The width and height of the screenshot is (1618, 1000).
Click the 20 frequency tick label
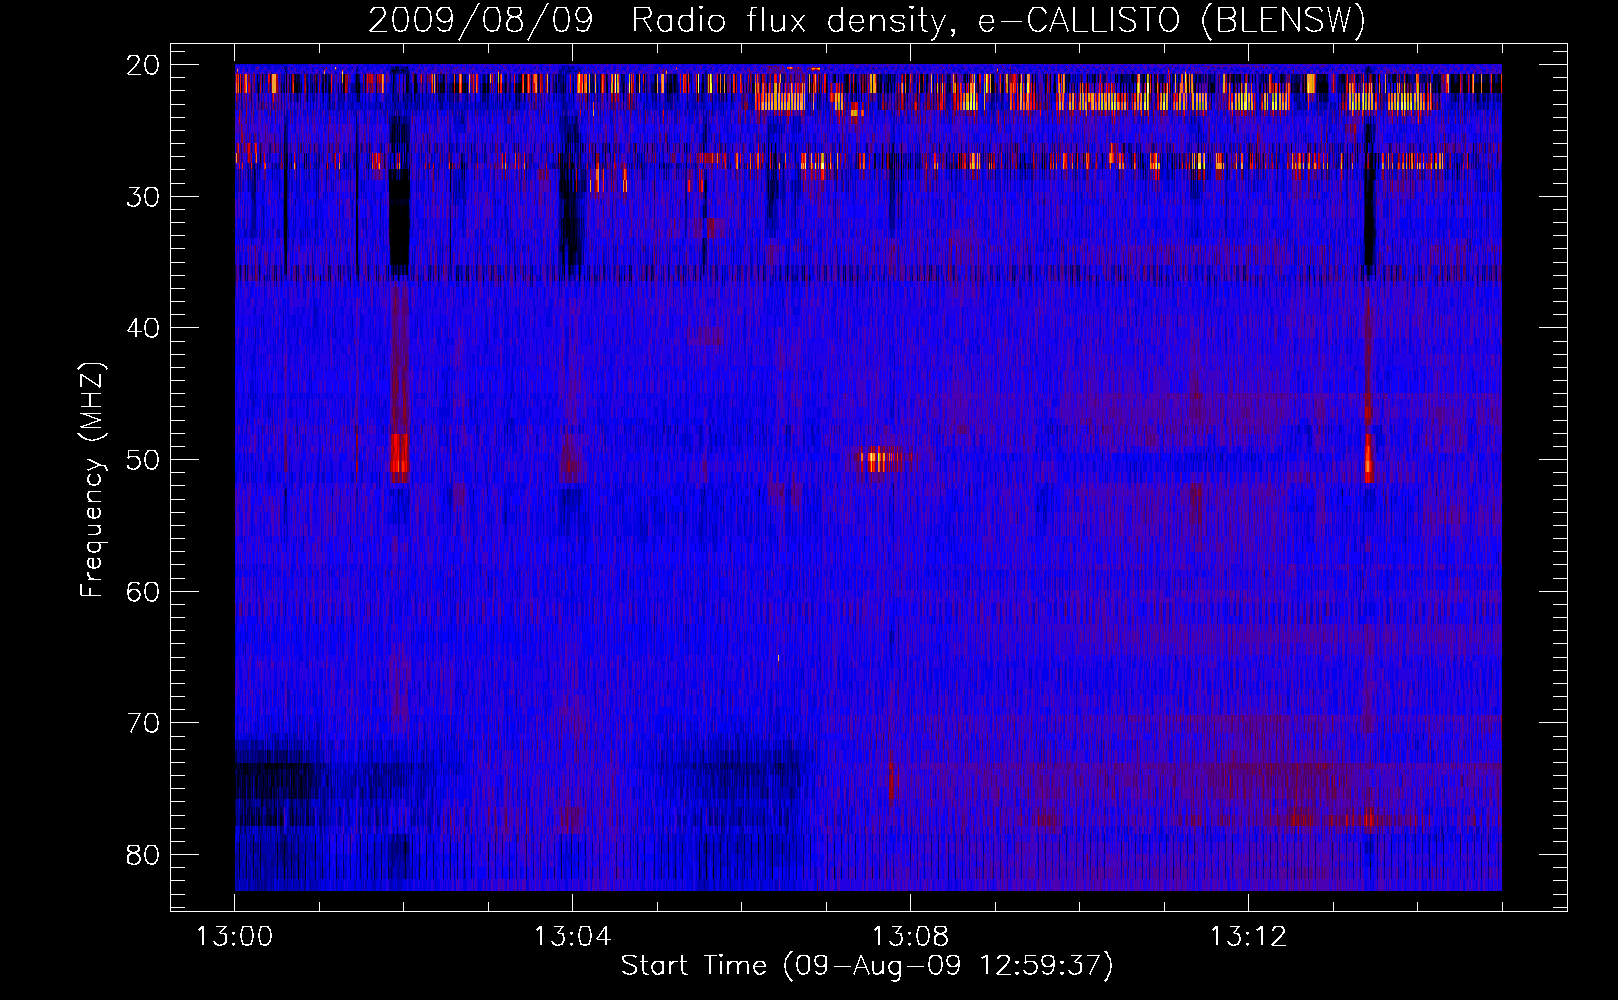[x=144, y=65]
